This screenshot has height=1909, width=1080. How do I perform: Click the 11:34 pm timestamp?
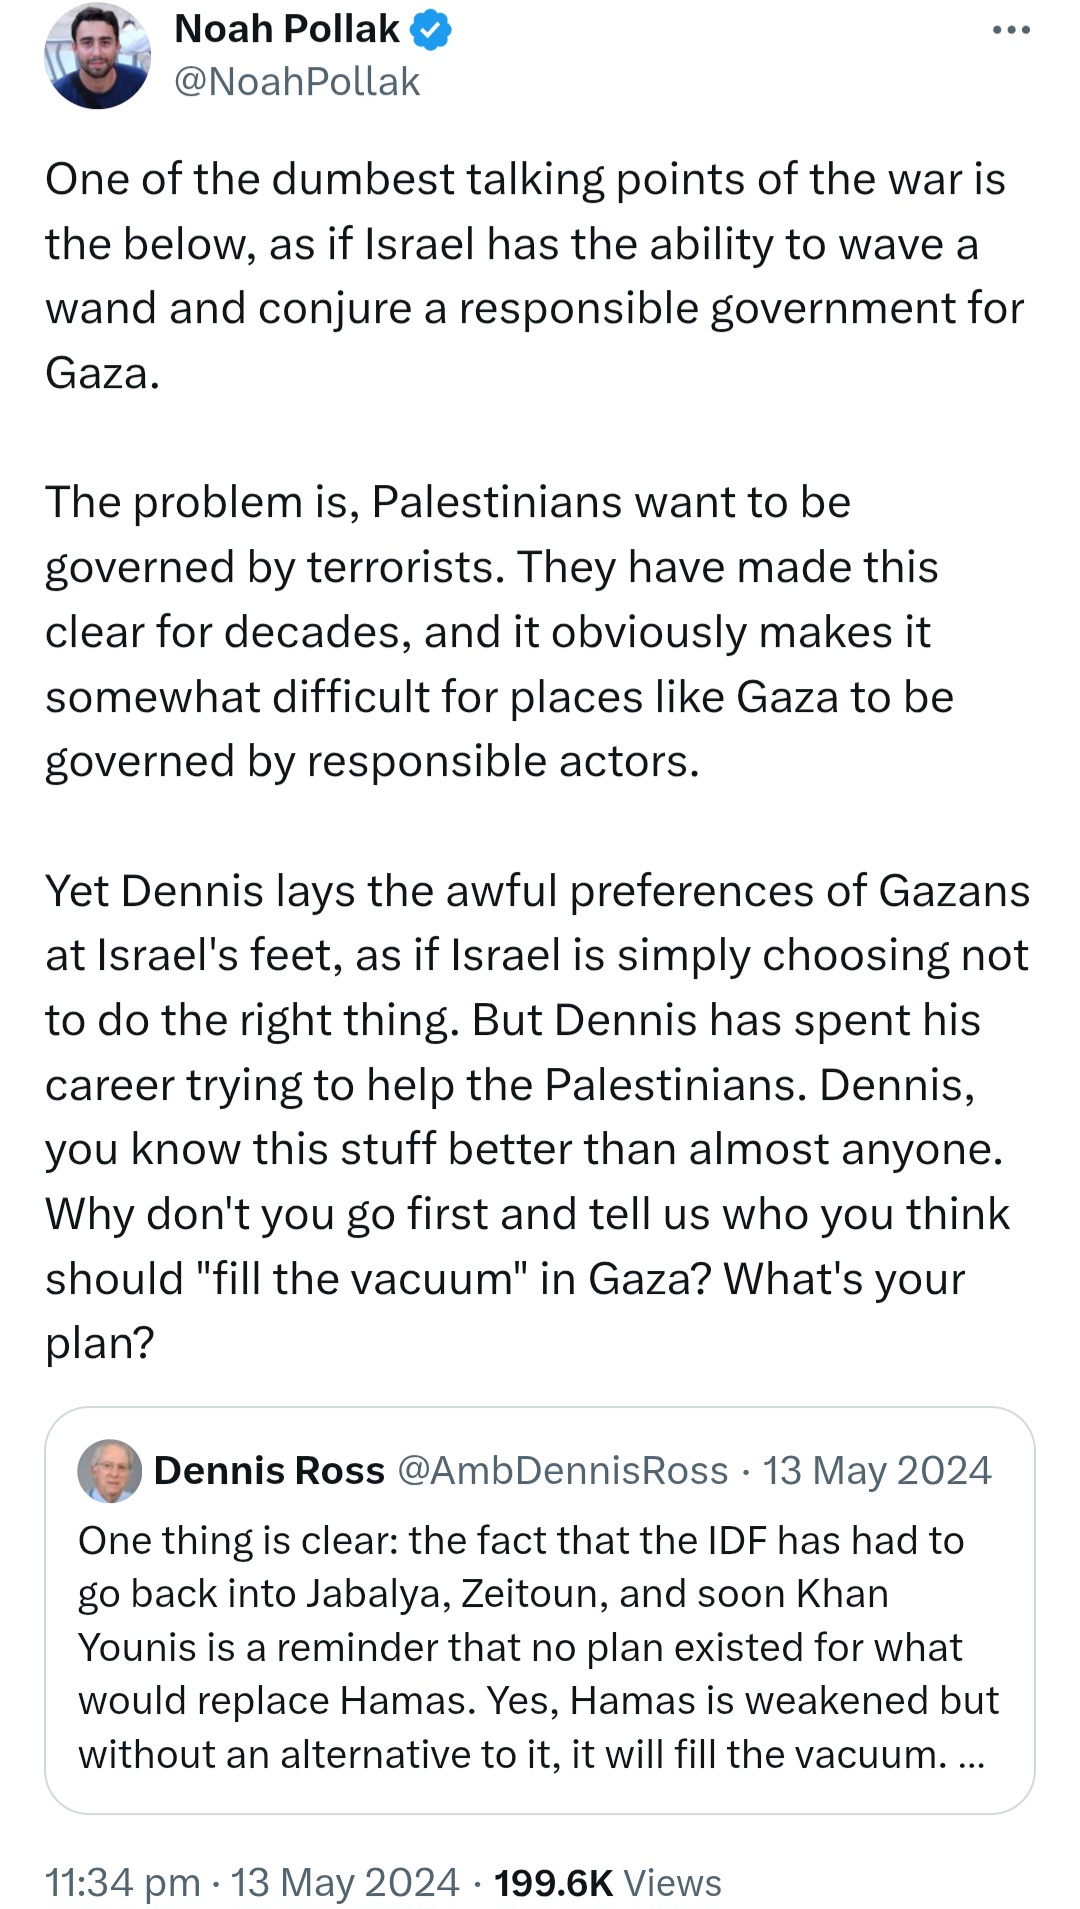pos(122,1882)
